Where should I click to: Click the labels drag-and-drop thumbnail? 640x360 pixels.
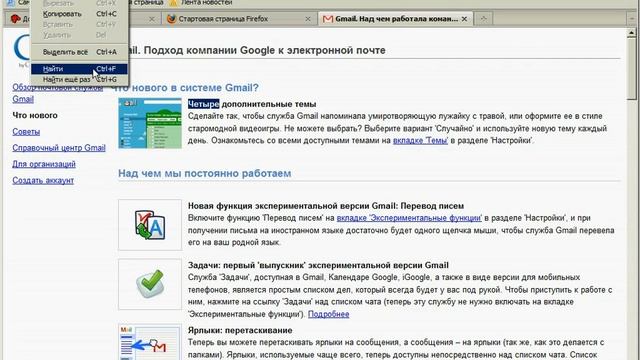pyautogui.click(x=150, y=342)
